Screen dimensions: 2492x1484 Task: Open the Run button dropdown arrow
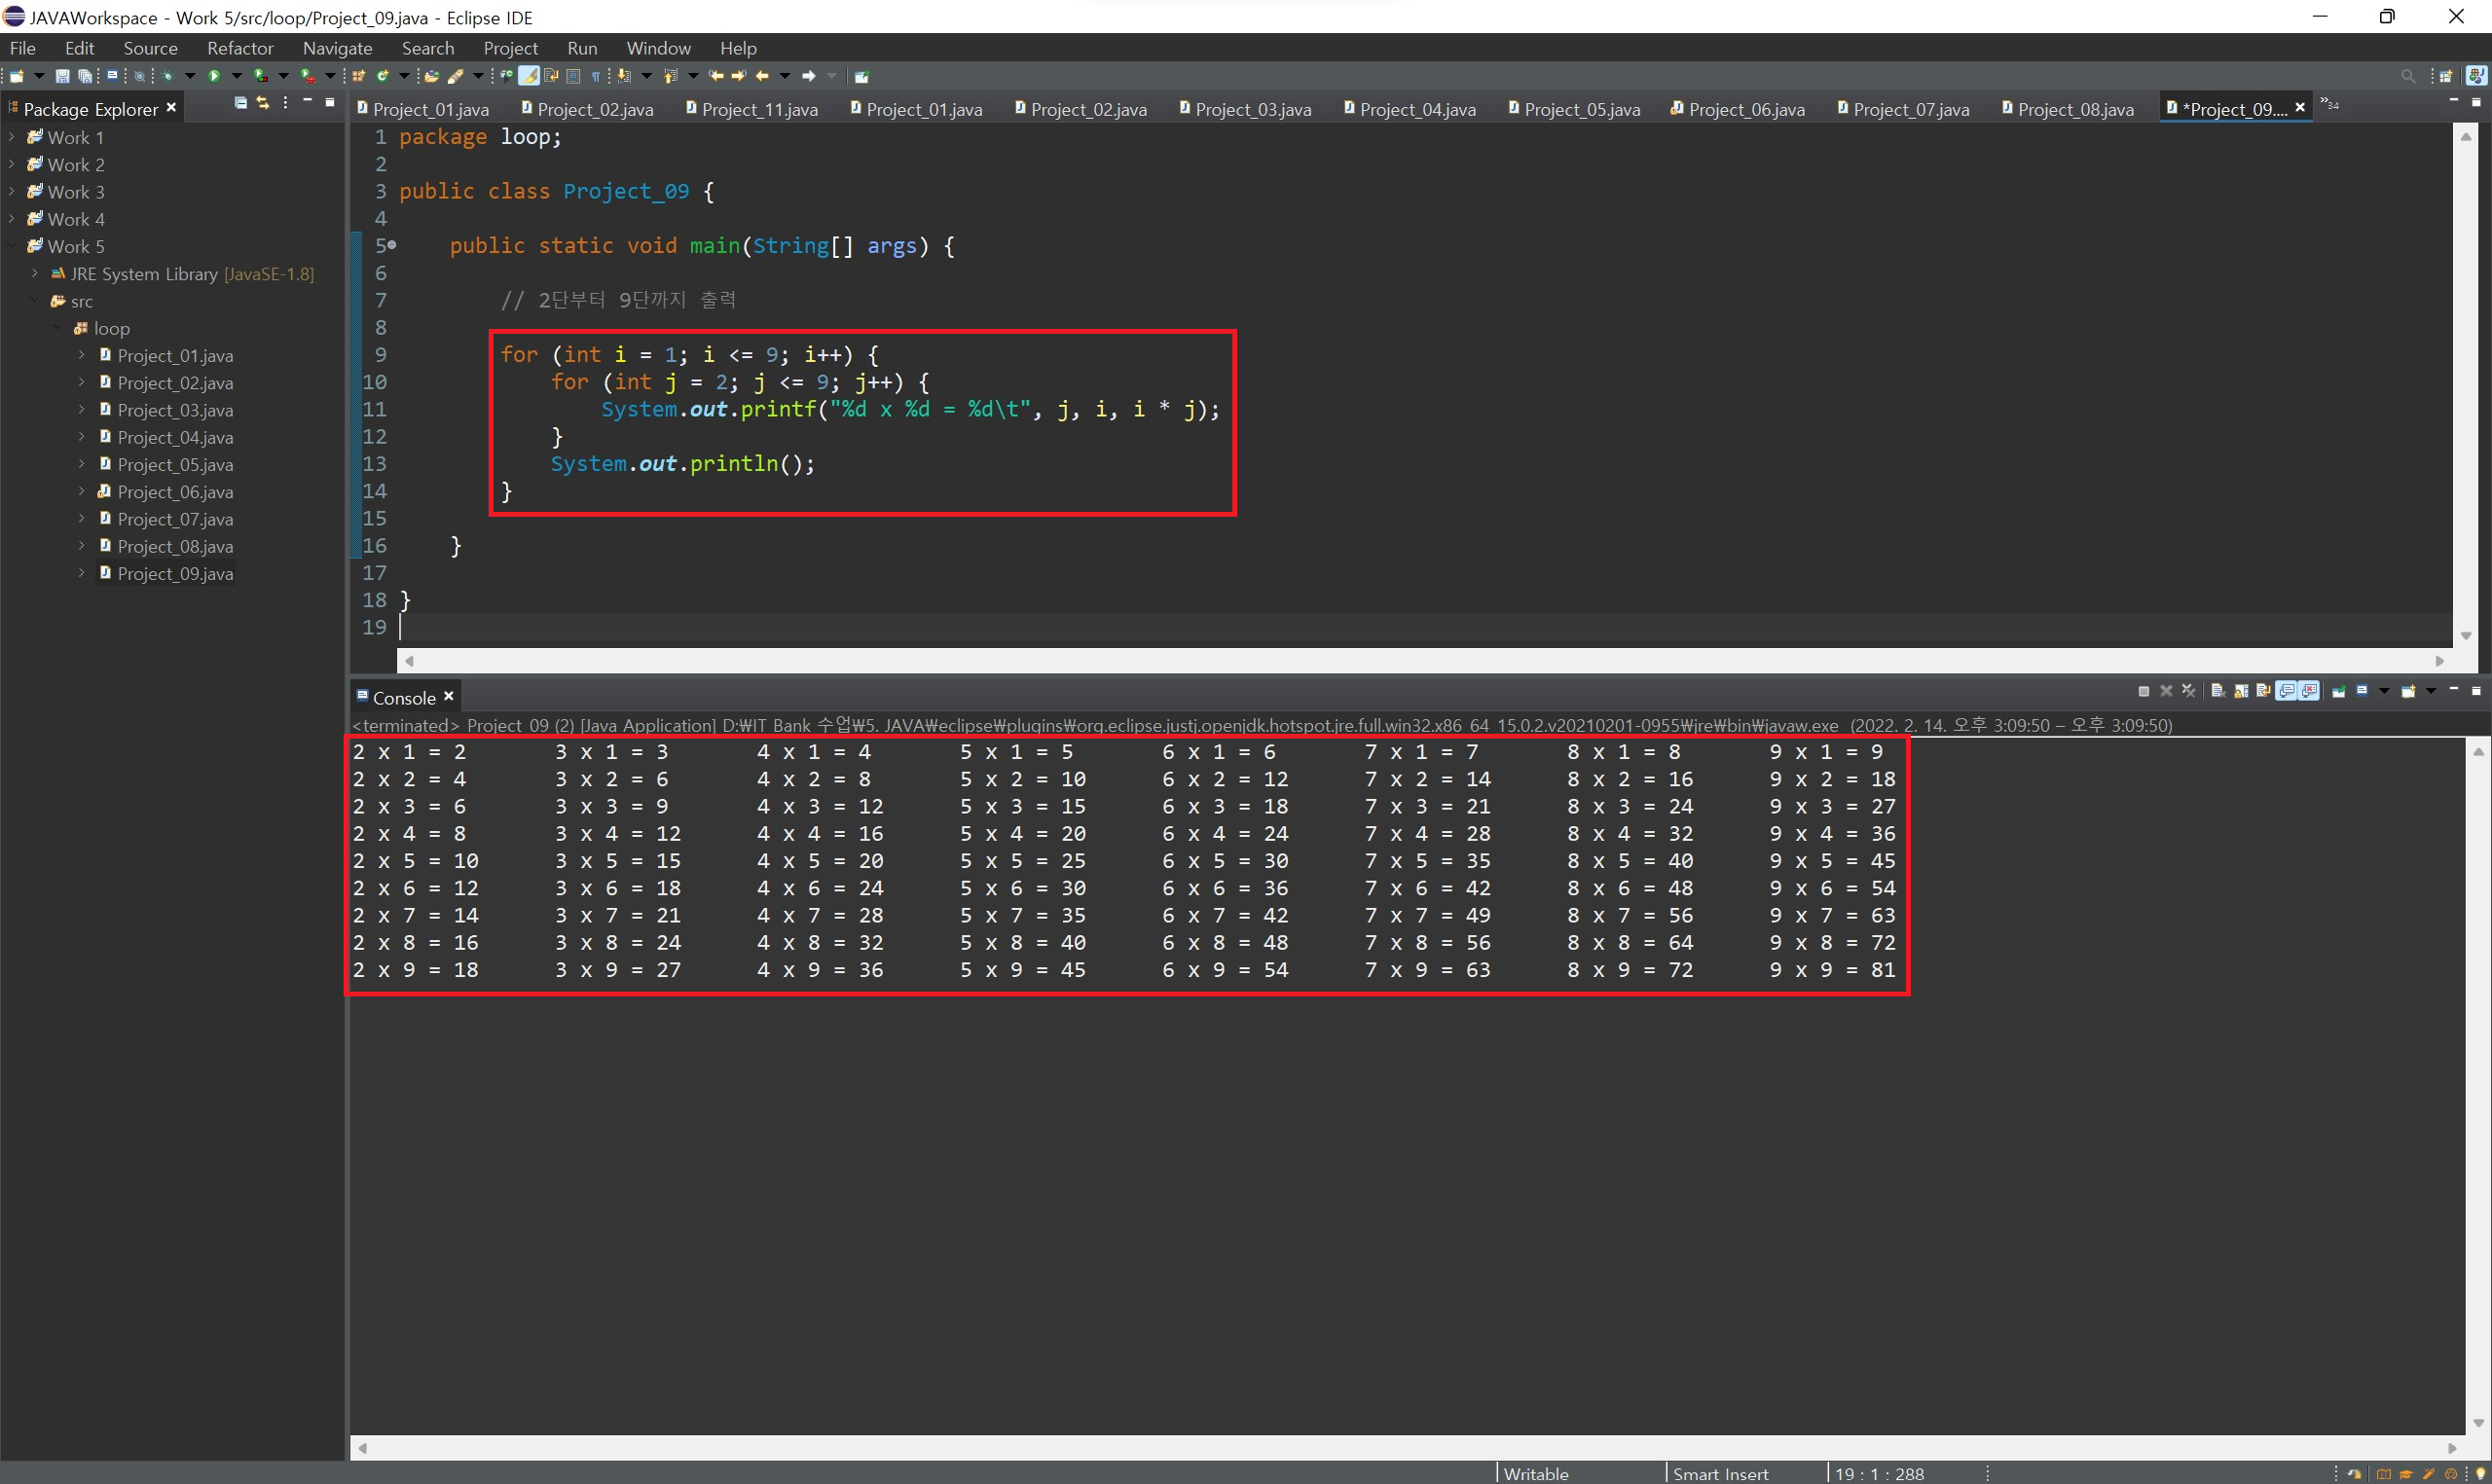[x=237, y=76]
